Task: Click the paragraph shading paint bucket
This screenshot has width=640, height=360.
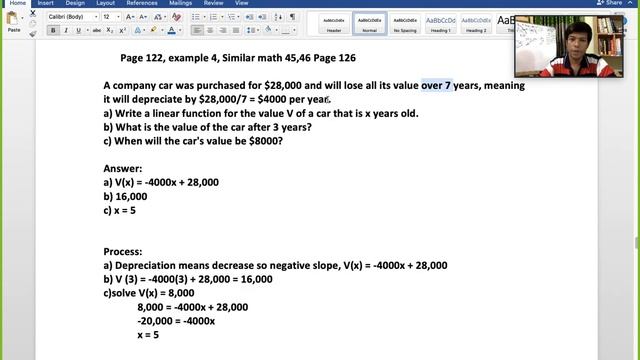Action: pyautogui.click(x=268, y=29)
